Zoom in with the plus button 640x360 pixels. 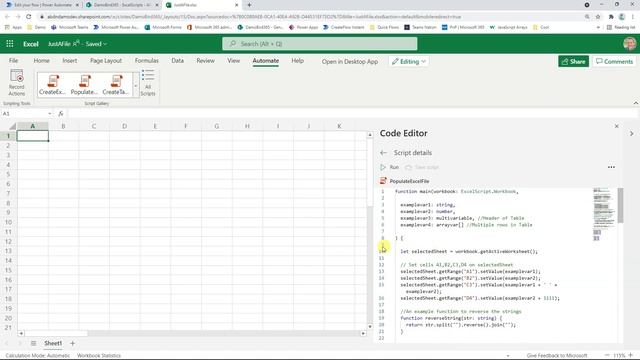[x=631, y=355]
